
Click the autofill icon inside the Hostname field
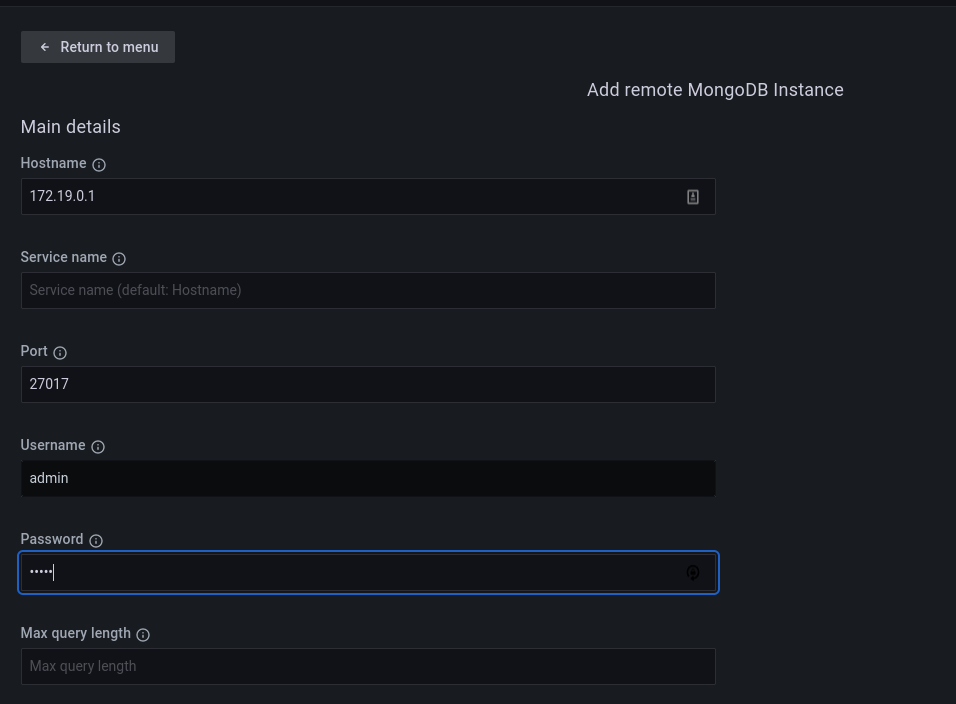tap(692, 196)
